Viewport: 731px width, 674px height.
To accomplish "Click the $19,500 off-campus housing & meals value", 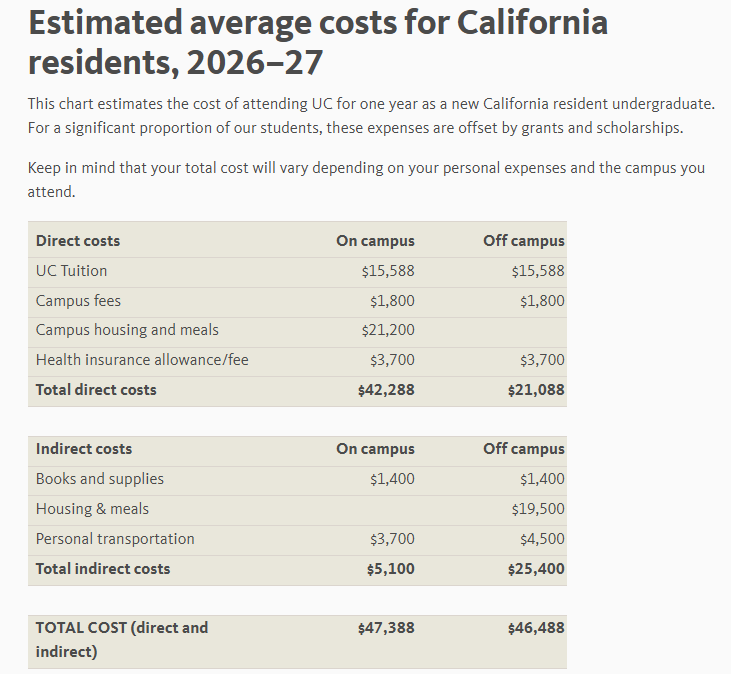I will [538, 509].
